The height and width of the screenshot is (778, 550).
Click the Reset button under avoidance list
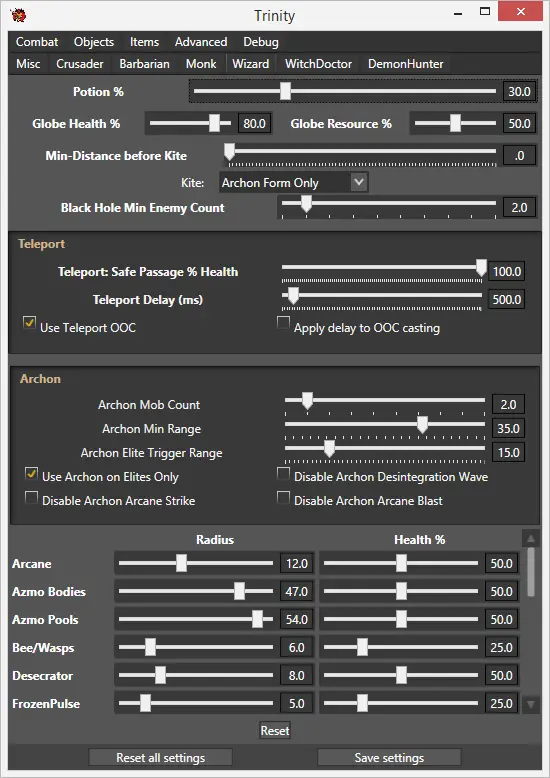click(x=275, y=730)
